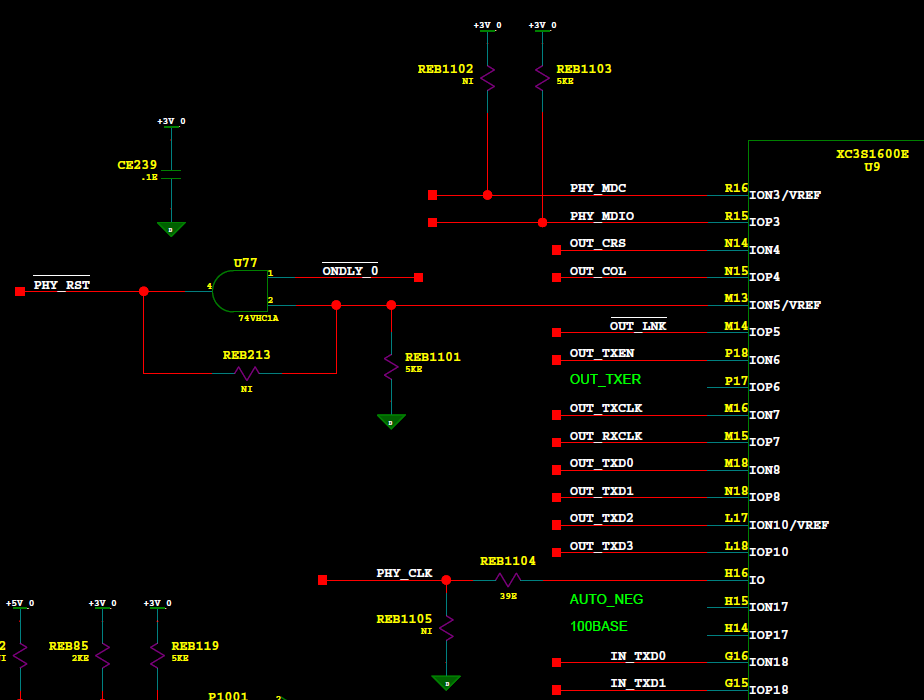Screen dimensions: 924x700
Task: Click the junction dot on PHY_CLK net
Action: [x=446, y=579]
